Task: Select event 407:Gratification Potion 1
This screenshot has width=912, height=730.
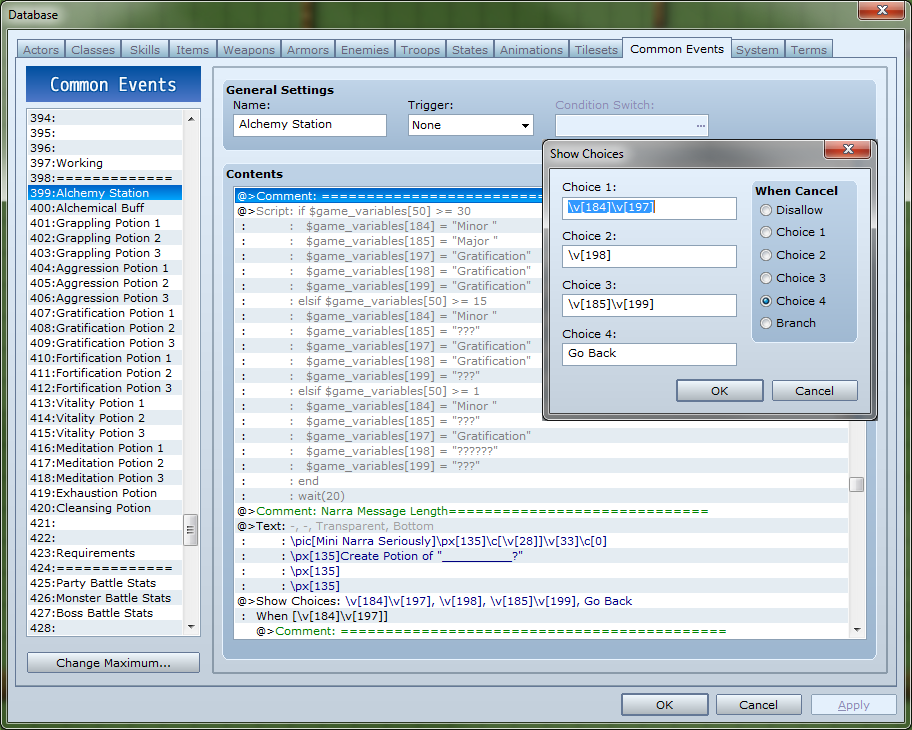Action: 105,313
